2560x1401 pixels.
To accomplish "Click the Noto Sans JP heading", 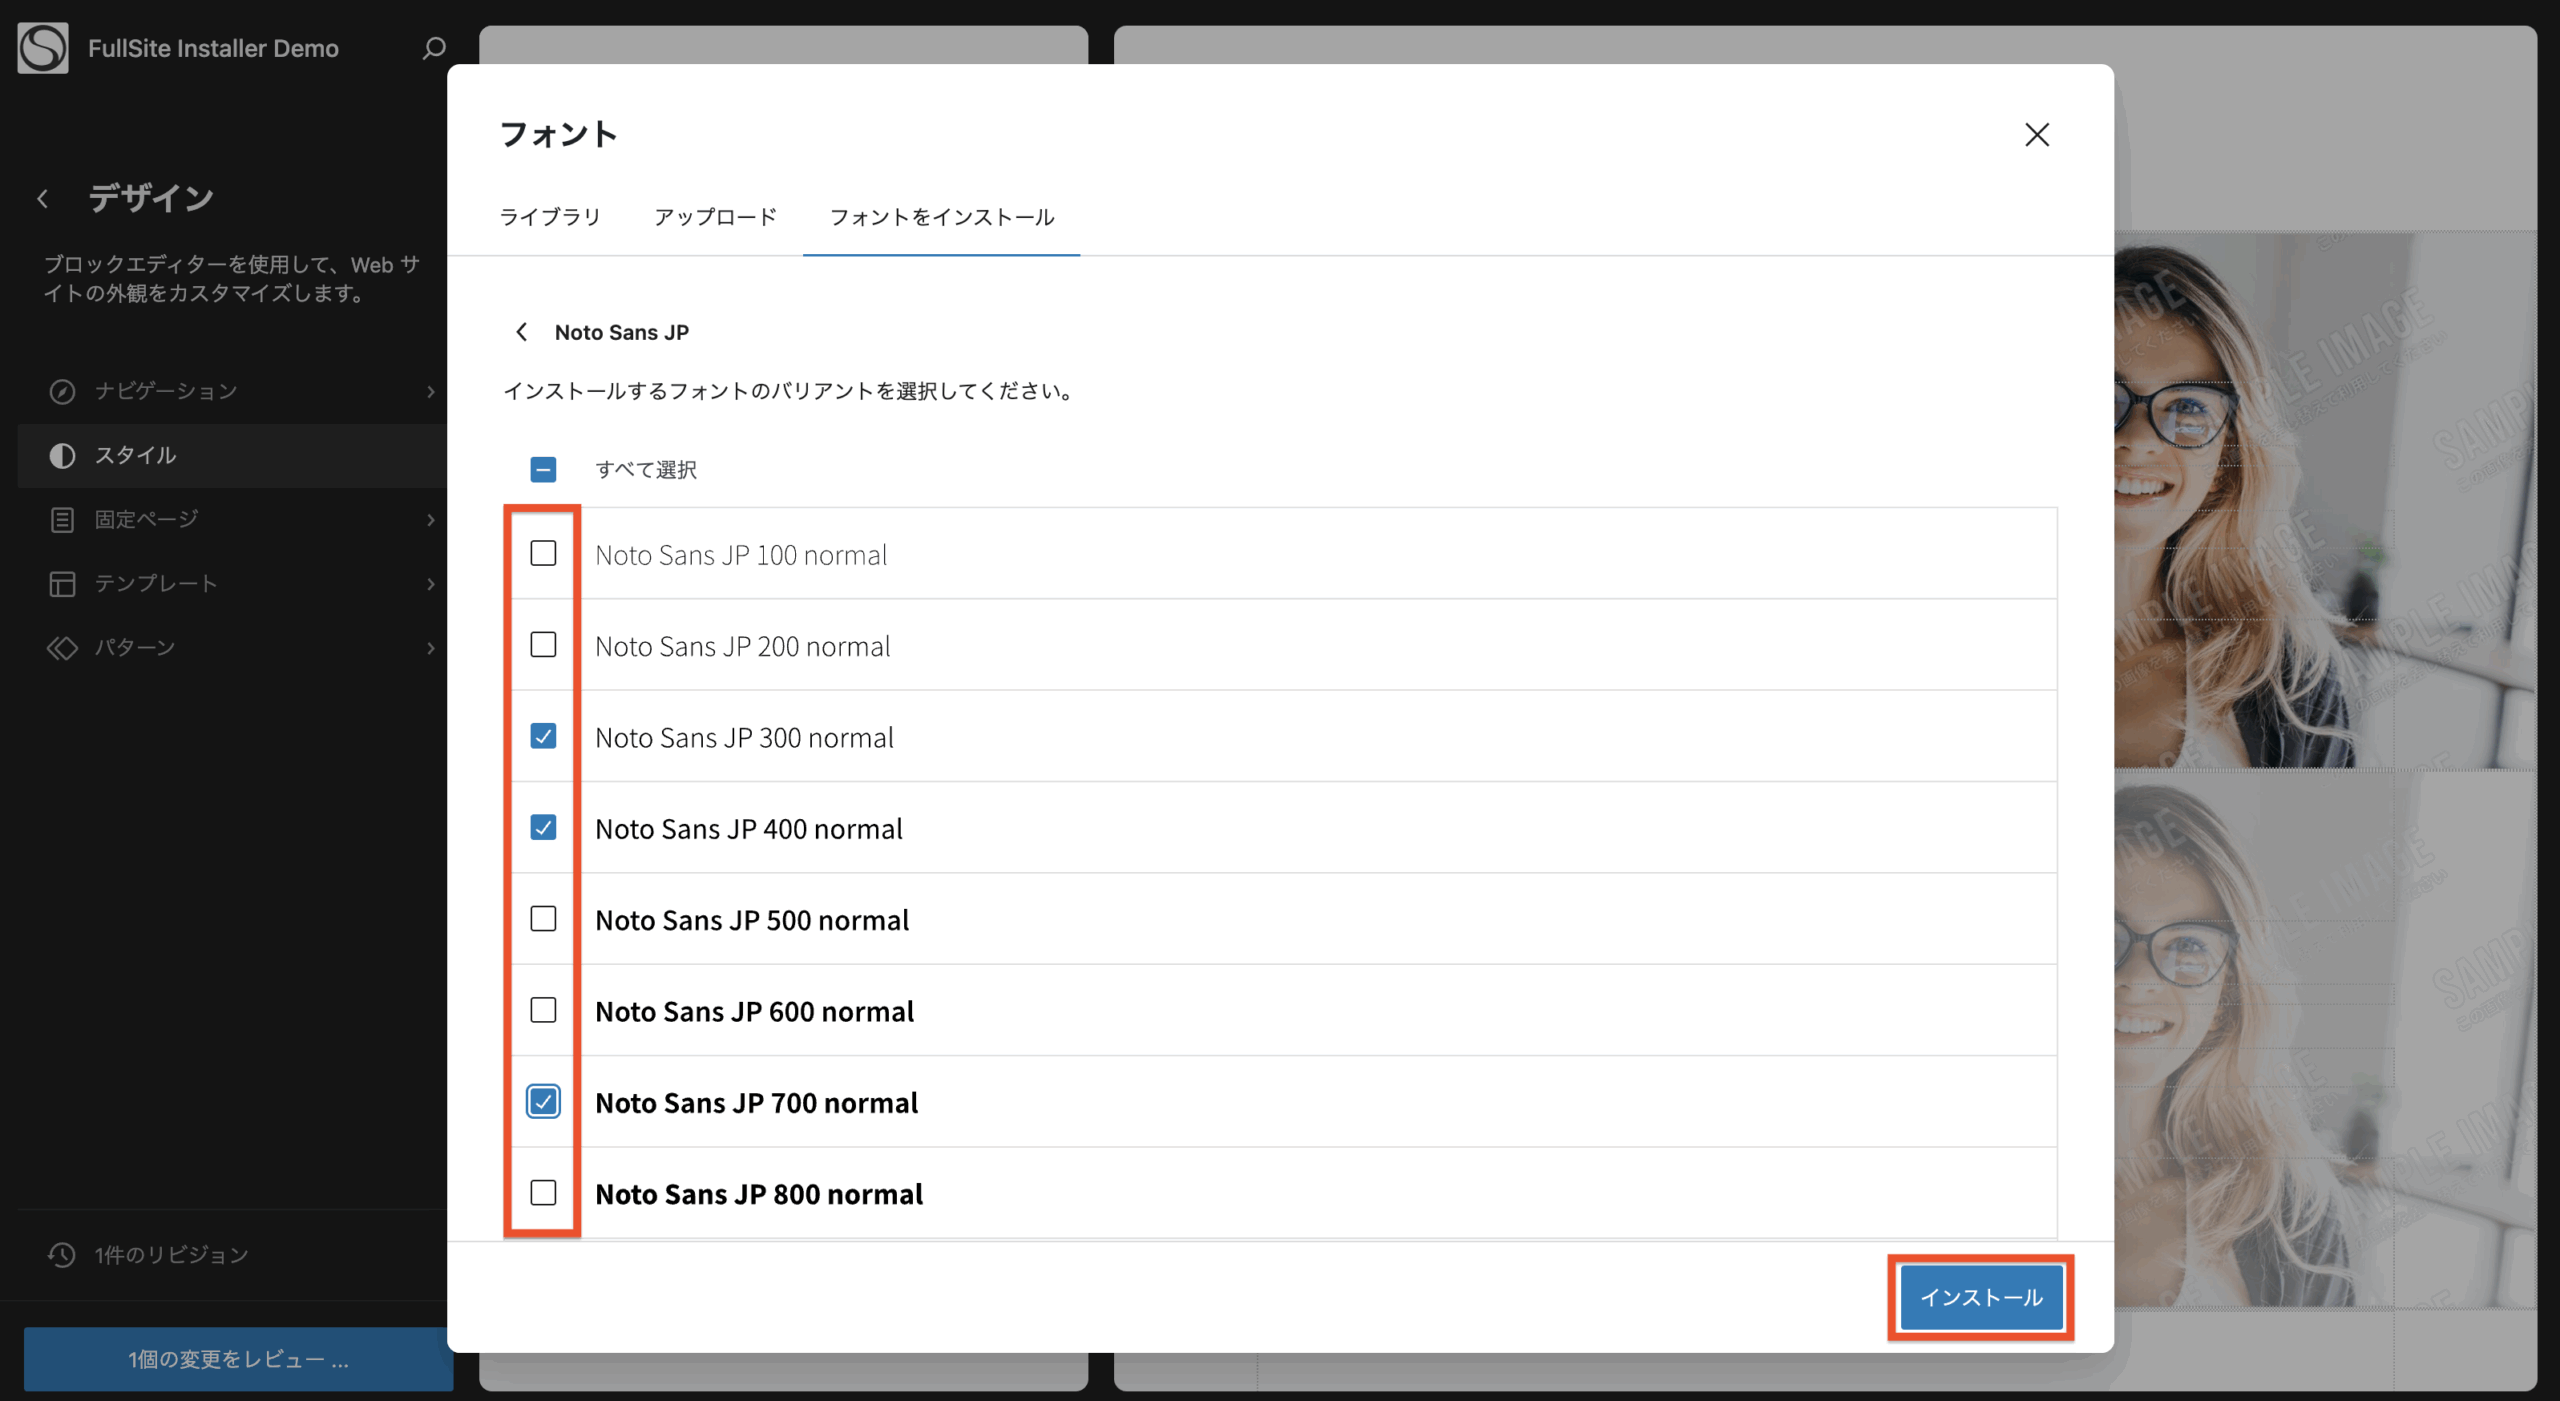I will tap(621, 332).
